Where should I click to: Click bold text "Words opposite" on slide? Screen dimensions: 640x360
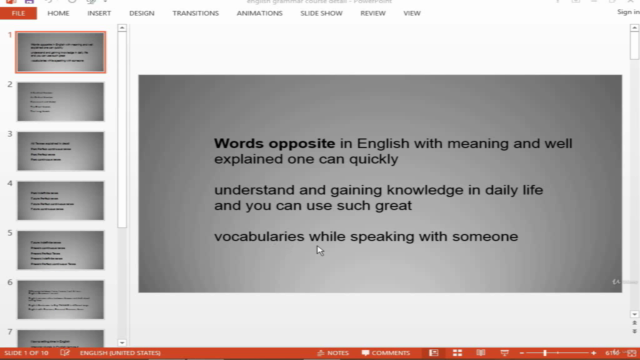coord(274,143)
